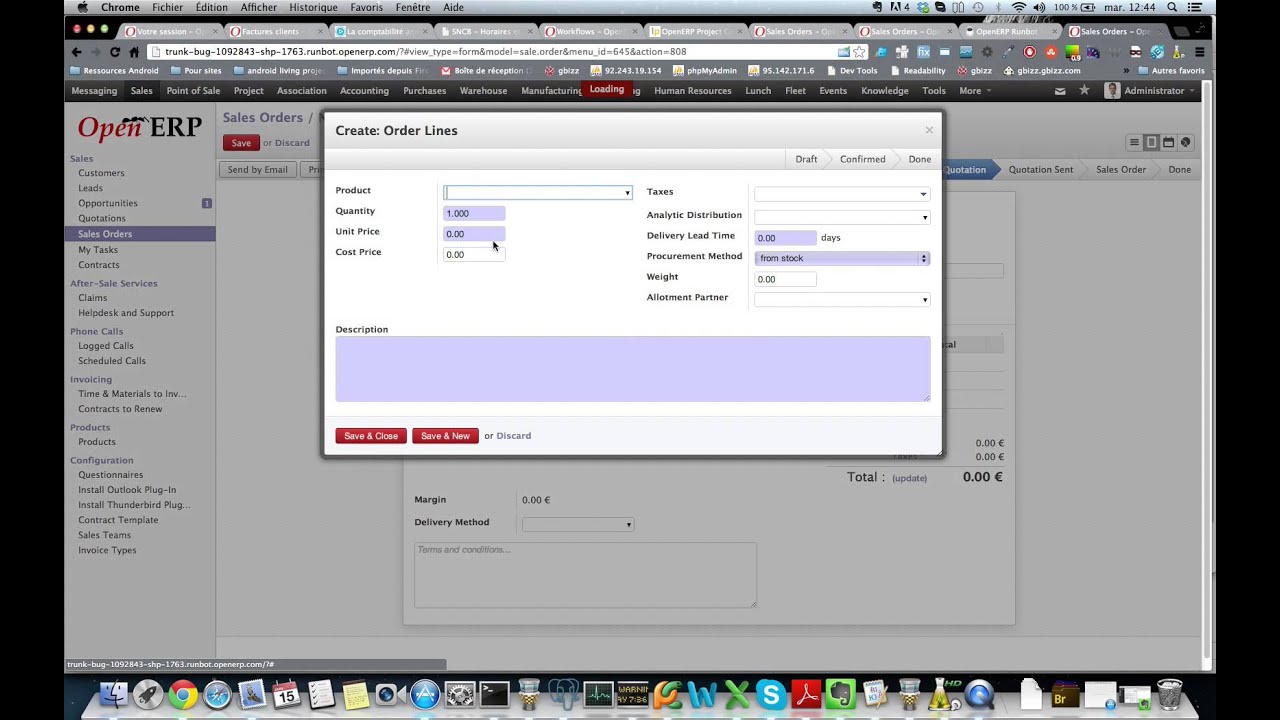Open the Accounting menu
Viewport: 1280px width, 720px height.
364,91
